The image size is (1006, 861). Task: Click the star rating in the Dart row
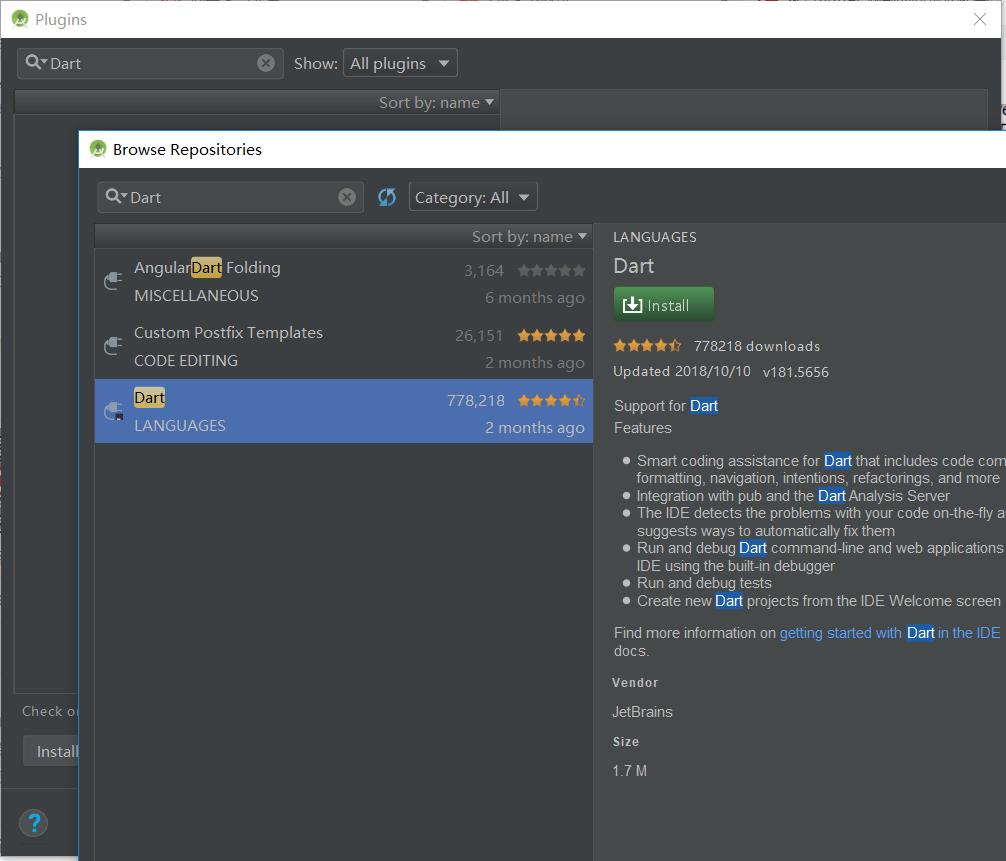(x=551, y=400)
